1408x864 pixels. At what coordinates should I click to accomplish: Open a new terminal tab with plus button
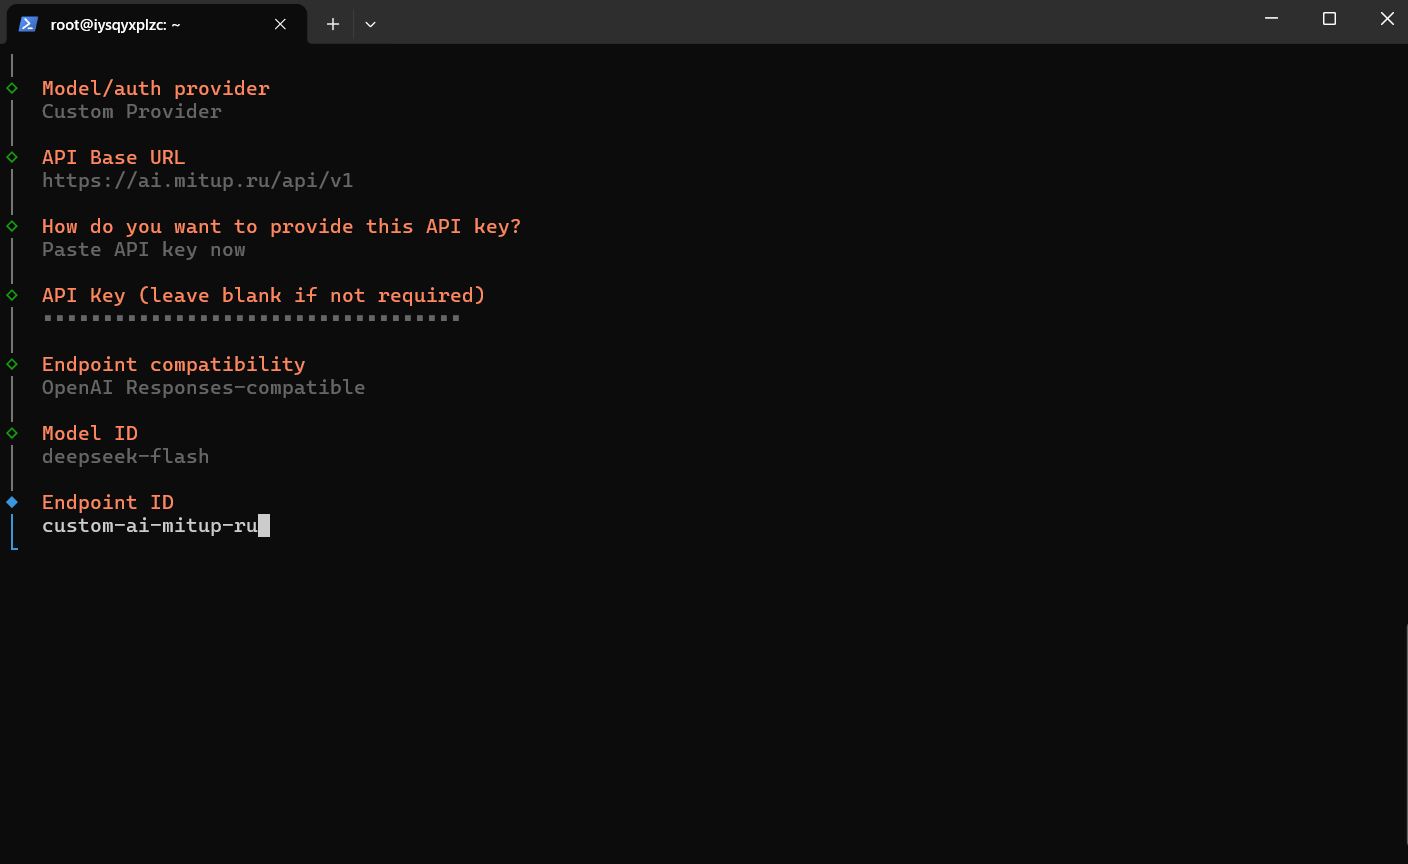tap(333, 24)
